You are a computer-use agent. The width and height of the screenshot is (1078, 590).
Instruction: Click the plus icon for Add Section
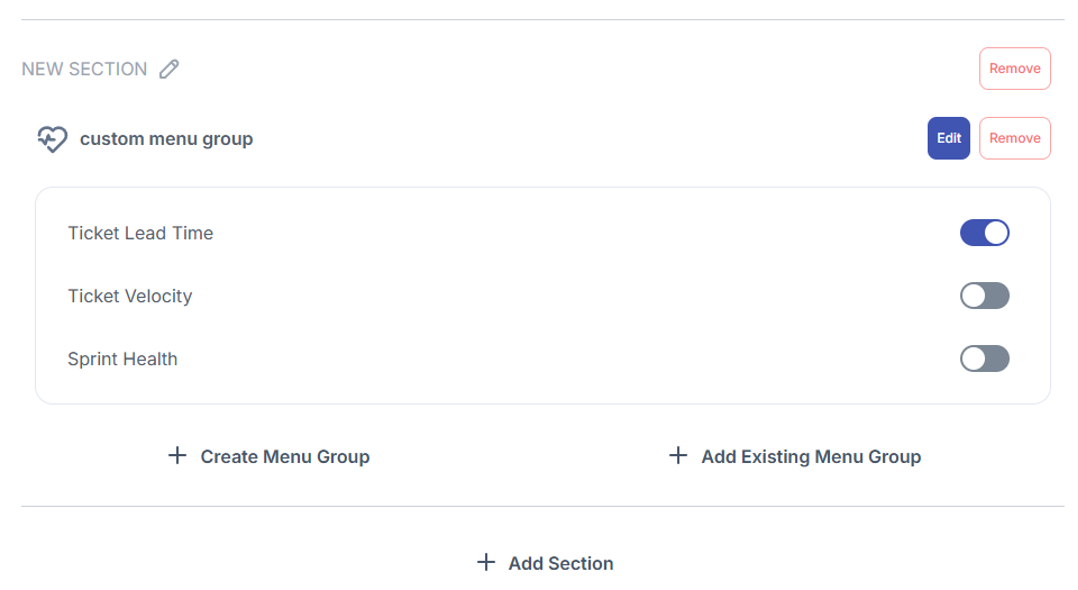tap(486, 563)
